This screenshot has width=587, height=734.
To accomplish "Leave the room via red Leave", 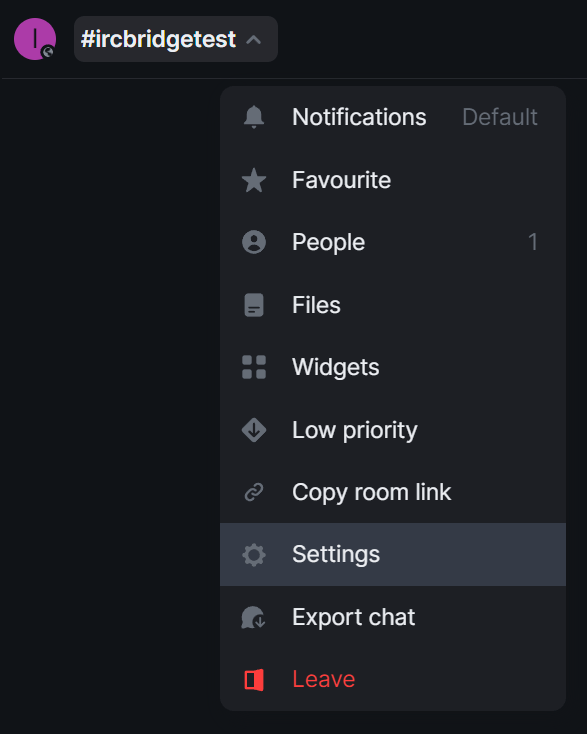I will pos(393,680).
